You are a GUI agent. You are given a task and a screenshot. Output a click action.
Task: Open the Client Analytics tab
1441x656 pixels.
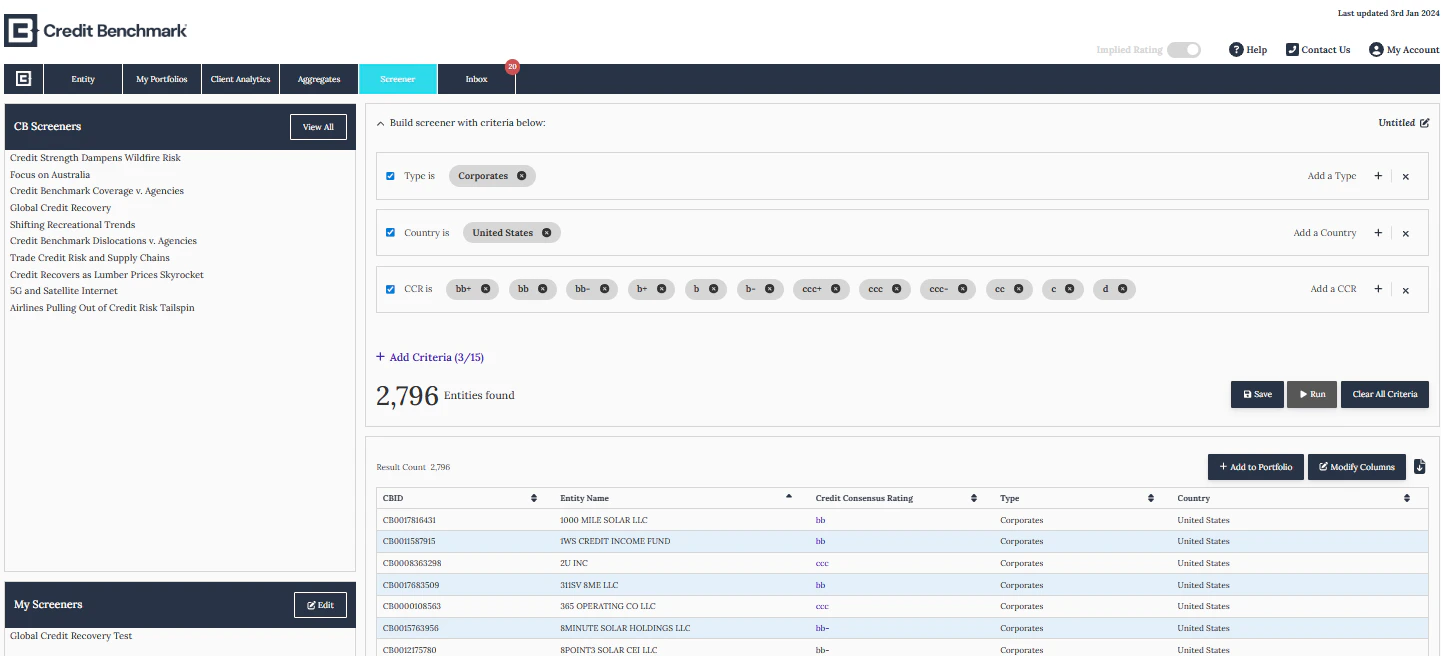click(240, 79)
